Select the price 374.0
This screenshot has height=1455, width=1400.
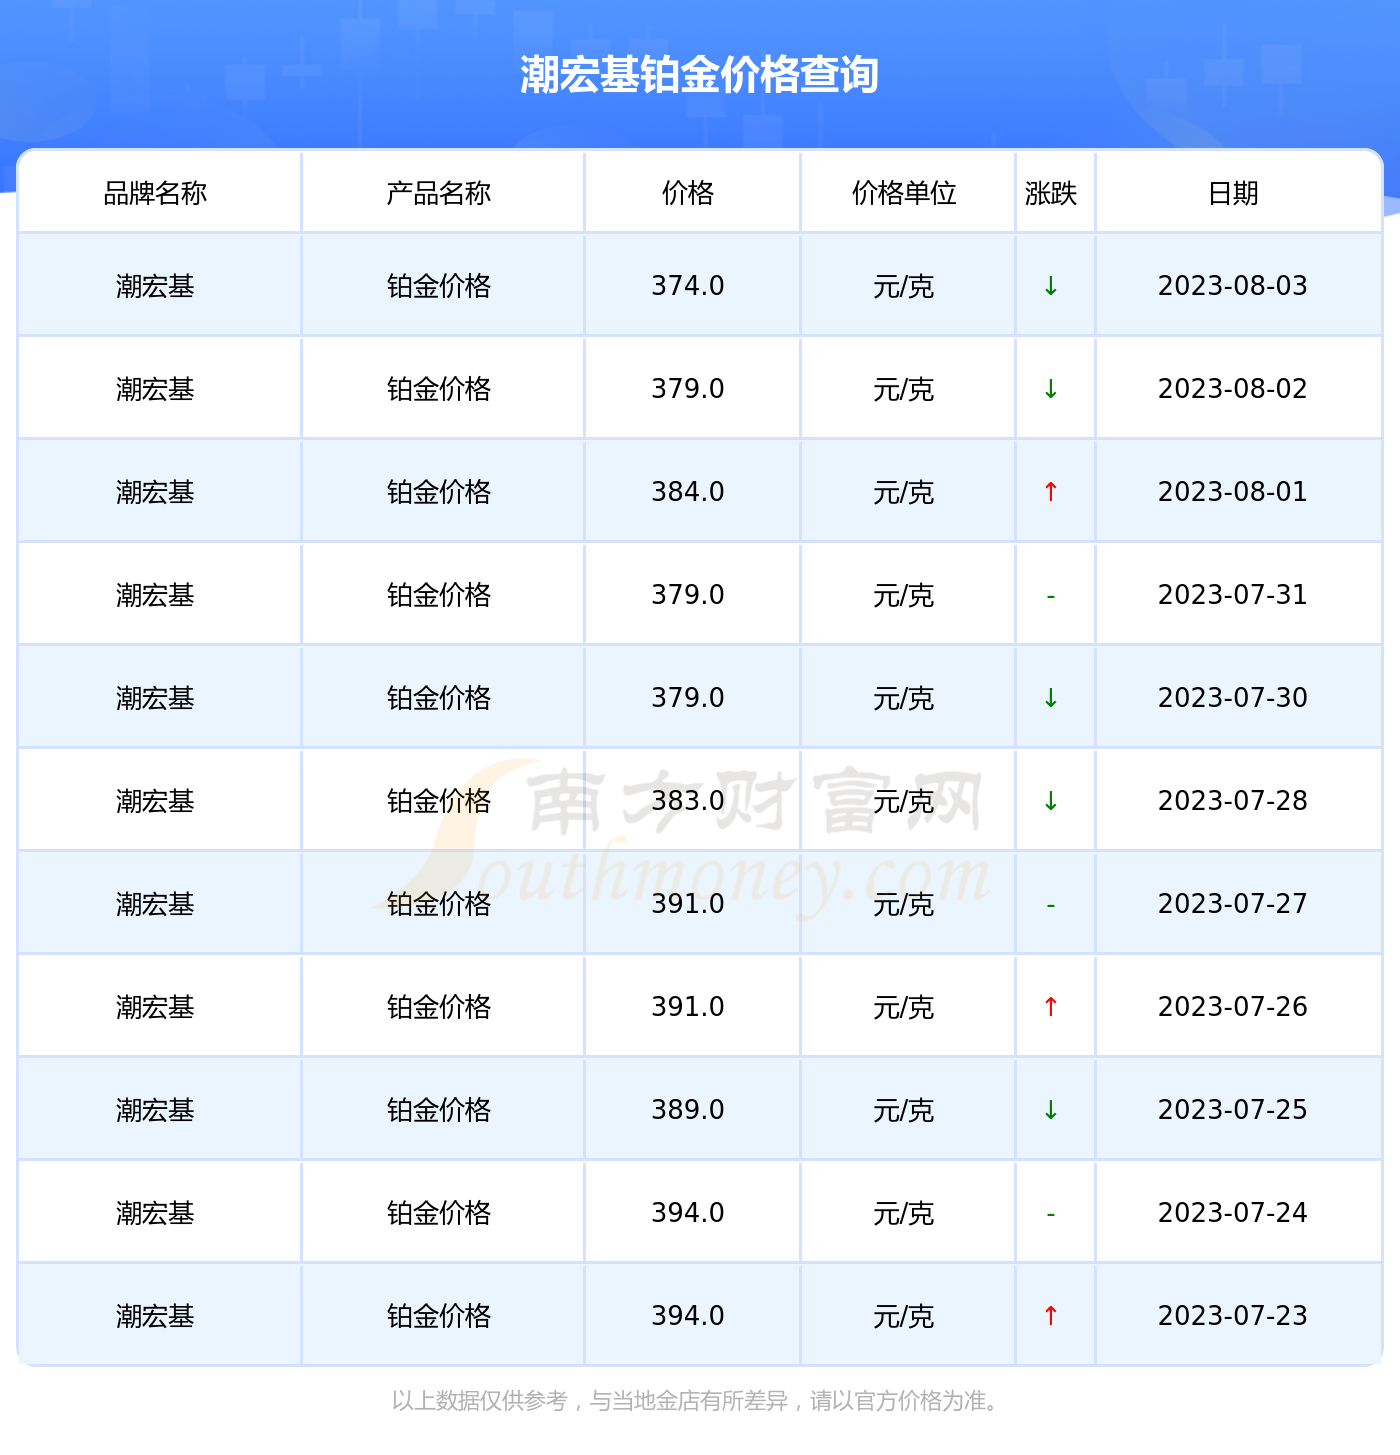click(688, 286)
